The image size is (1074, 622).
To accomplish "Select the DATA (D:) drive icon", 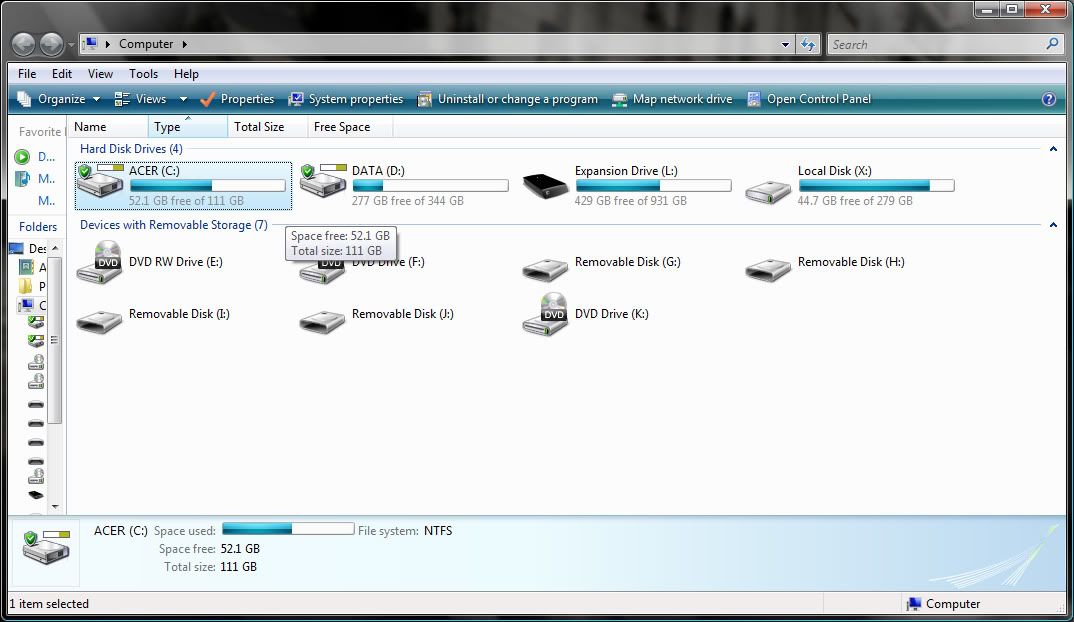I will click(x=323, y=182).
